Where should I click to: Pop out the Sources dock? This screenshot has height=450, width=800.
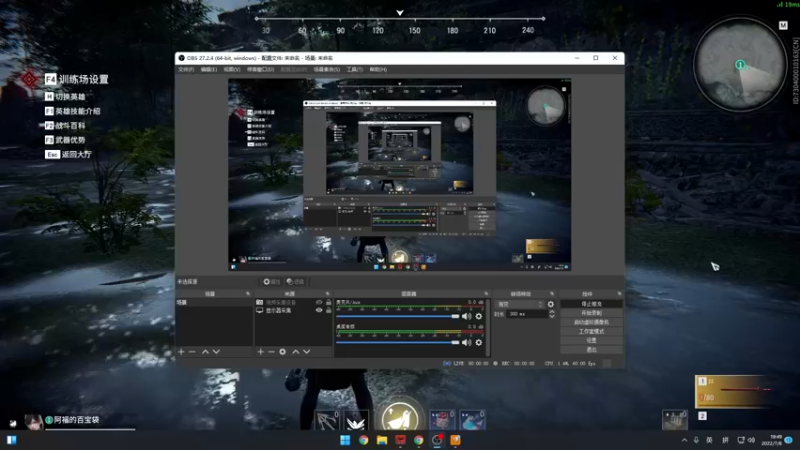328,294
